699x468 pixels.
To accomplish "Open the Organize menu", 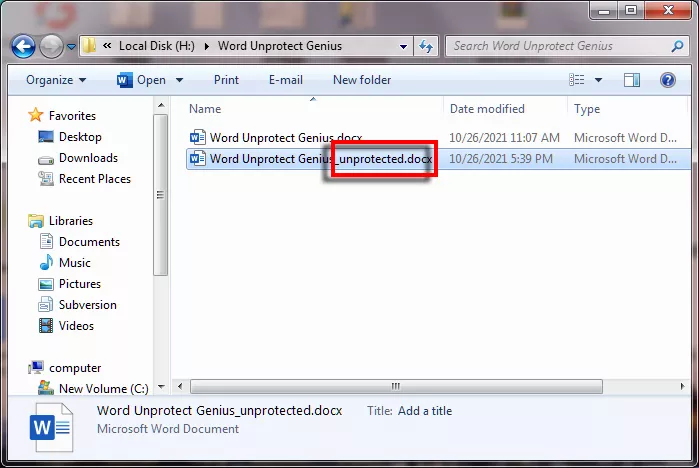I will tap(56, 80).
